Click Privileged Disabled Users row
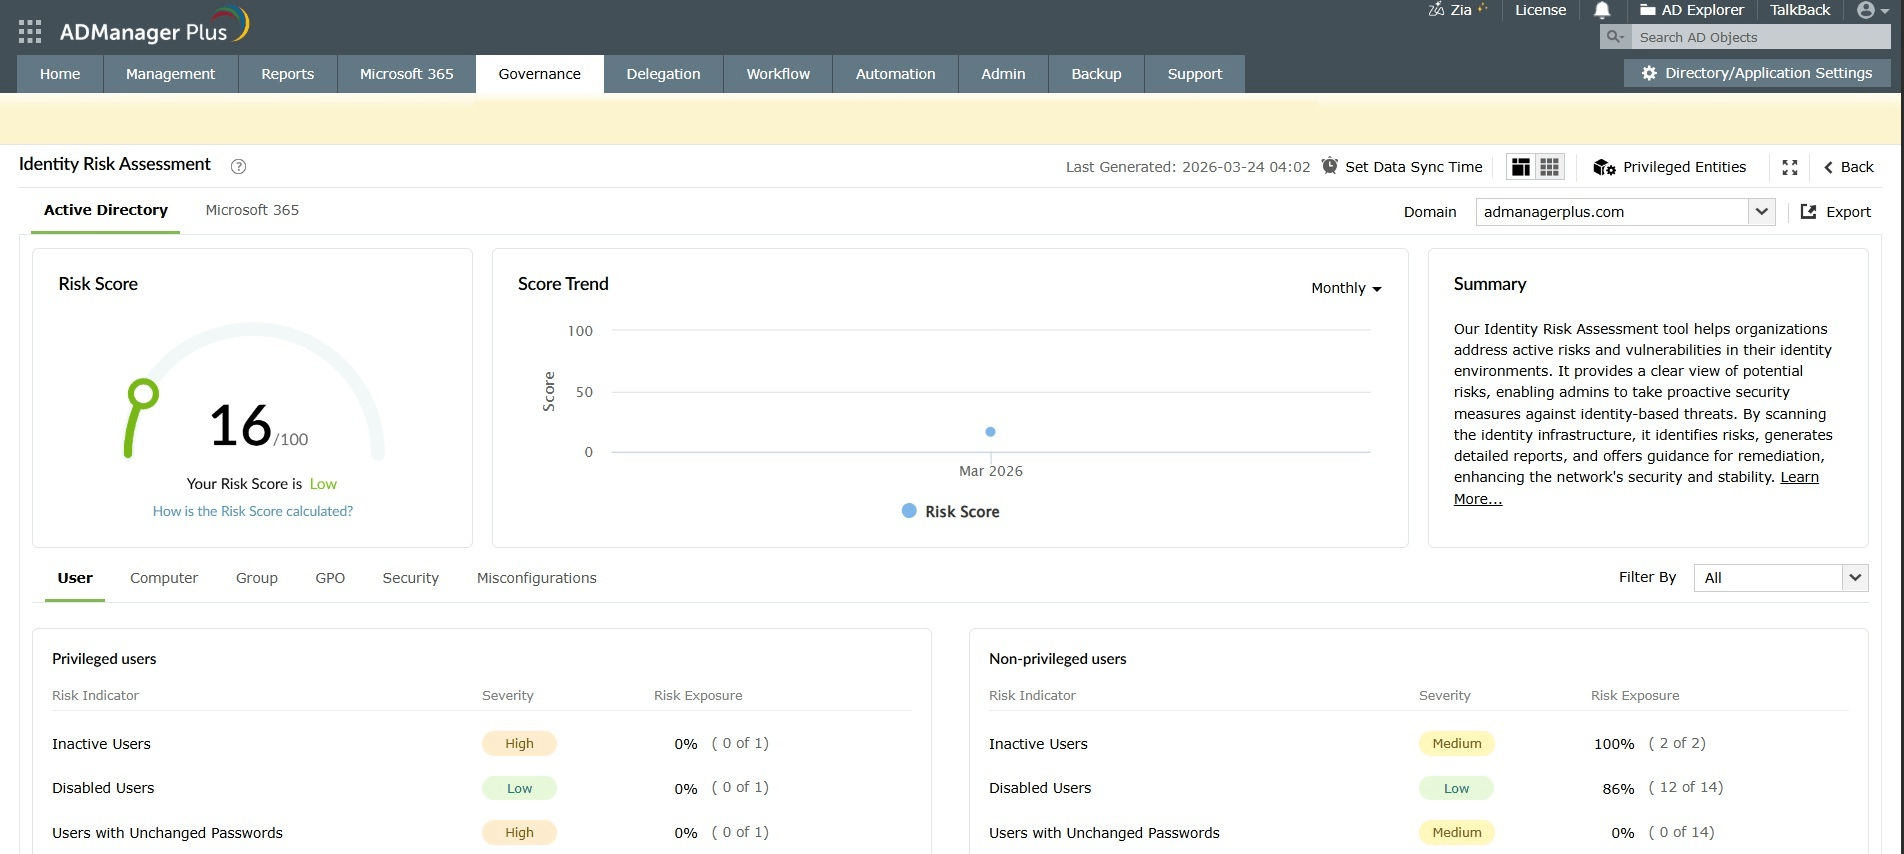This screenshot has height=854, width=1904. click(481, 788)
